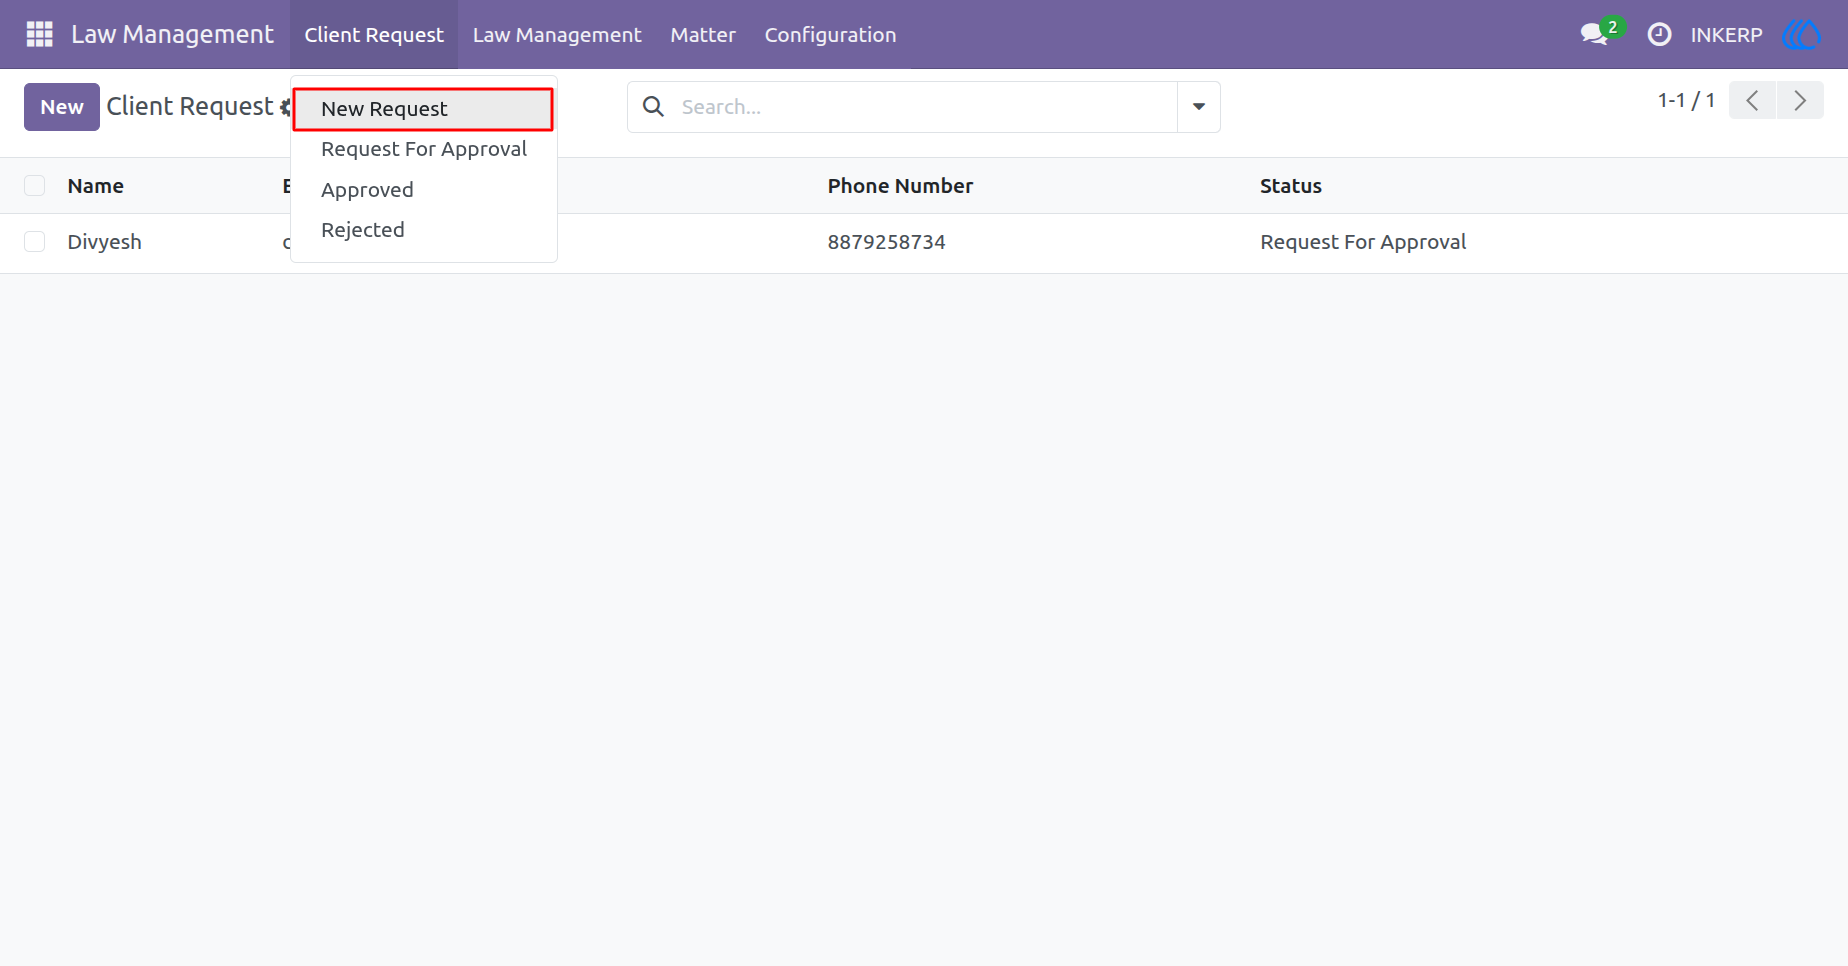Image resolution: width=1848 pixels, height=966 pixels.
Task: Open the activities clock icon
Action: point(1659,34)
